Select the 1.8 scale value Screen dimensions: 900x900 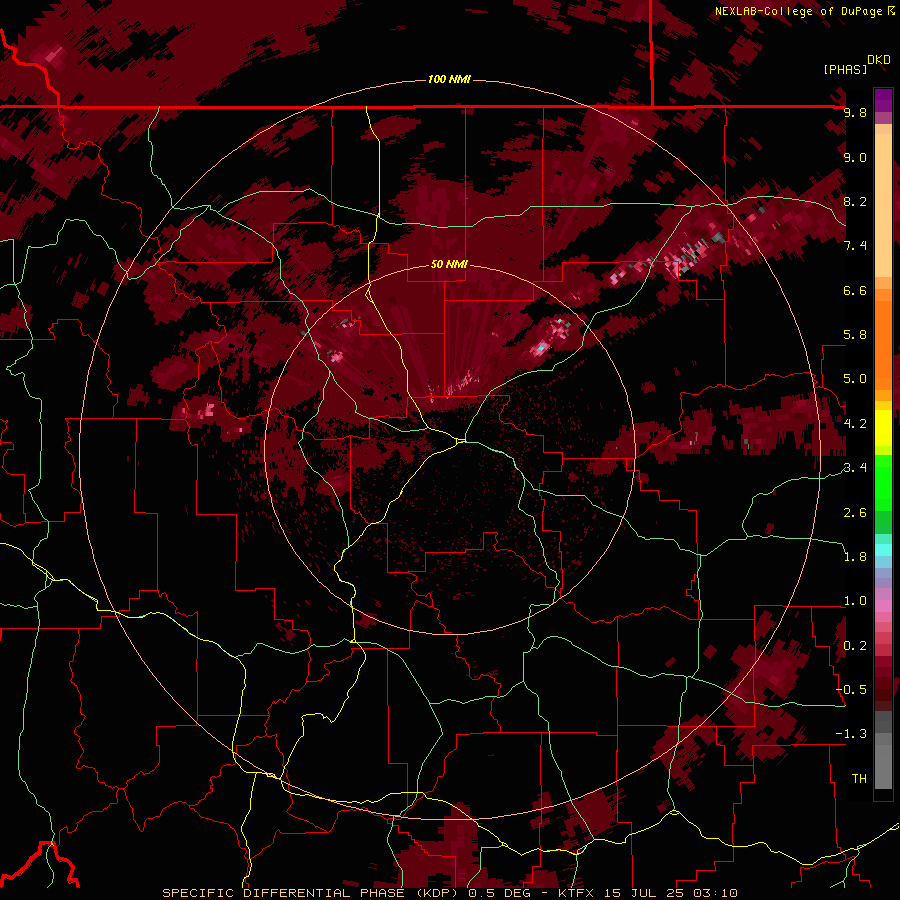pos(855,557)
